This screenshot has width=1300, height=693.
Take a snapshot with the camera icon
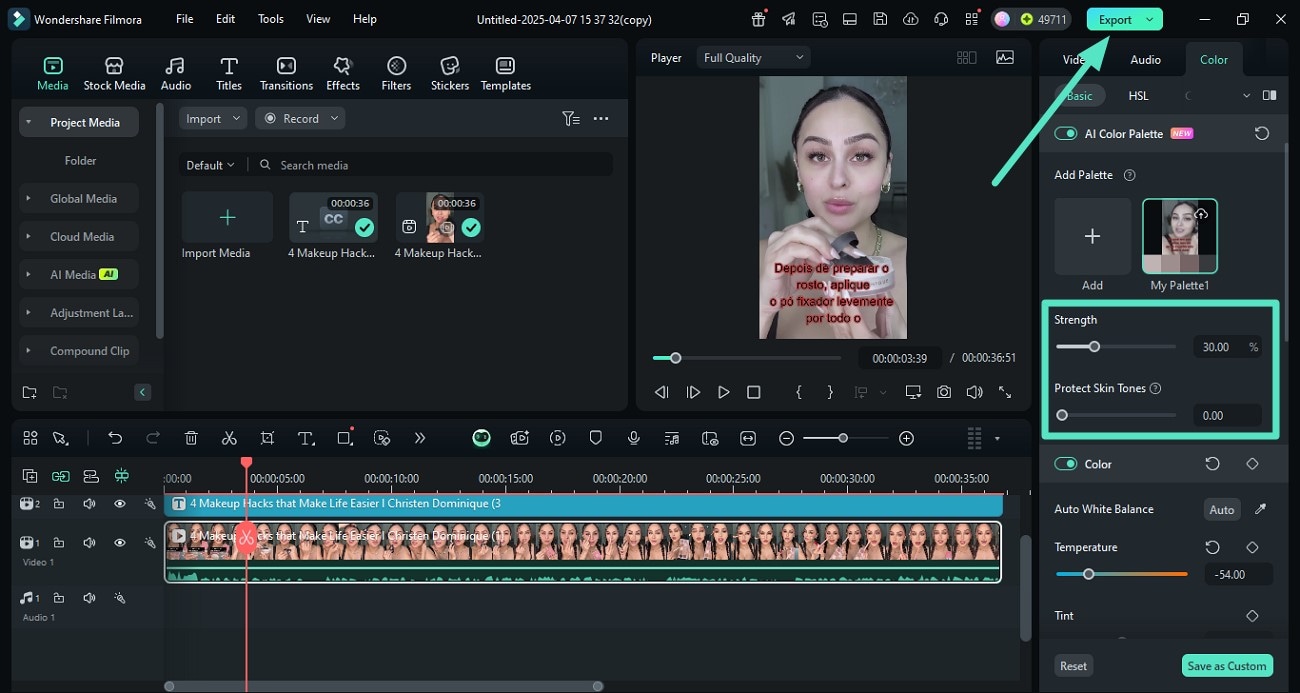click(x=944, y=392)
